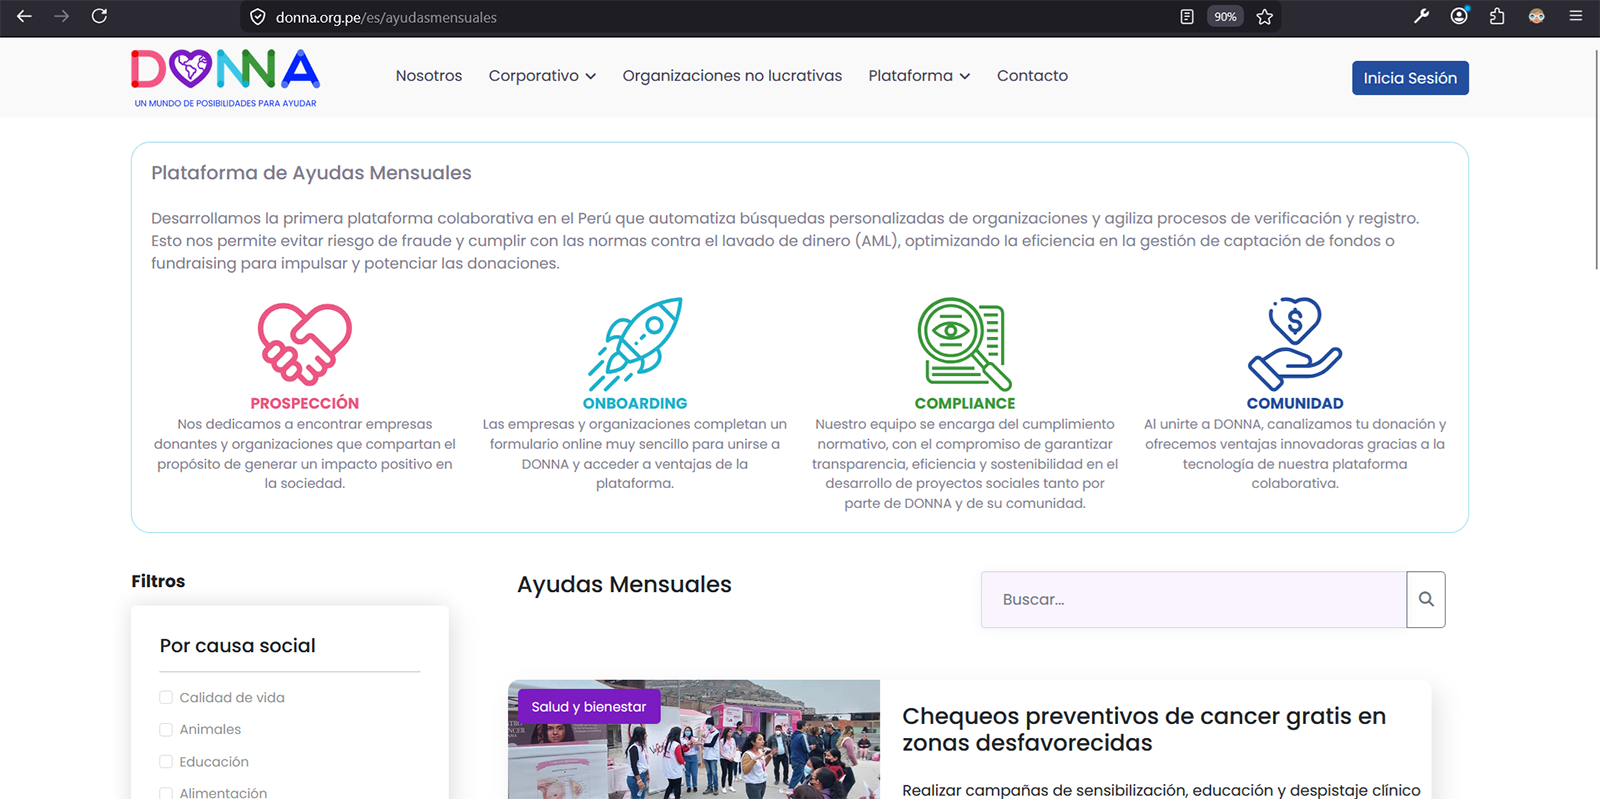Check the Calidad de vida filter
The width and height of the screenshot is (1600, 799).
pyautogui.click(x=166, y=698)
